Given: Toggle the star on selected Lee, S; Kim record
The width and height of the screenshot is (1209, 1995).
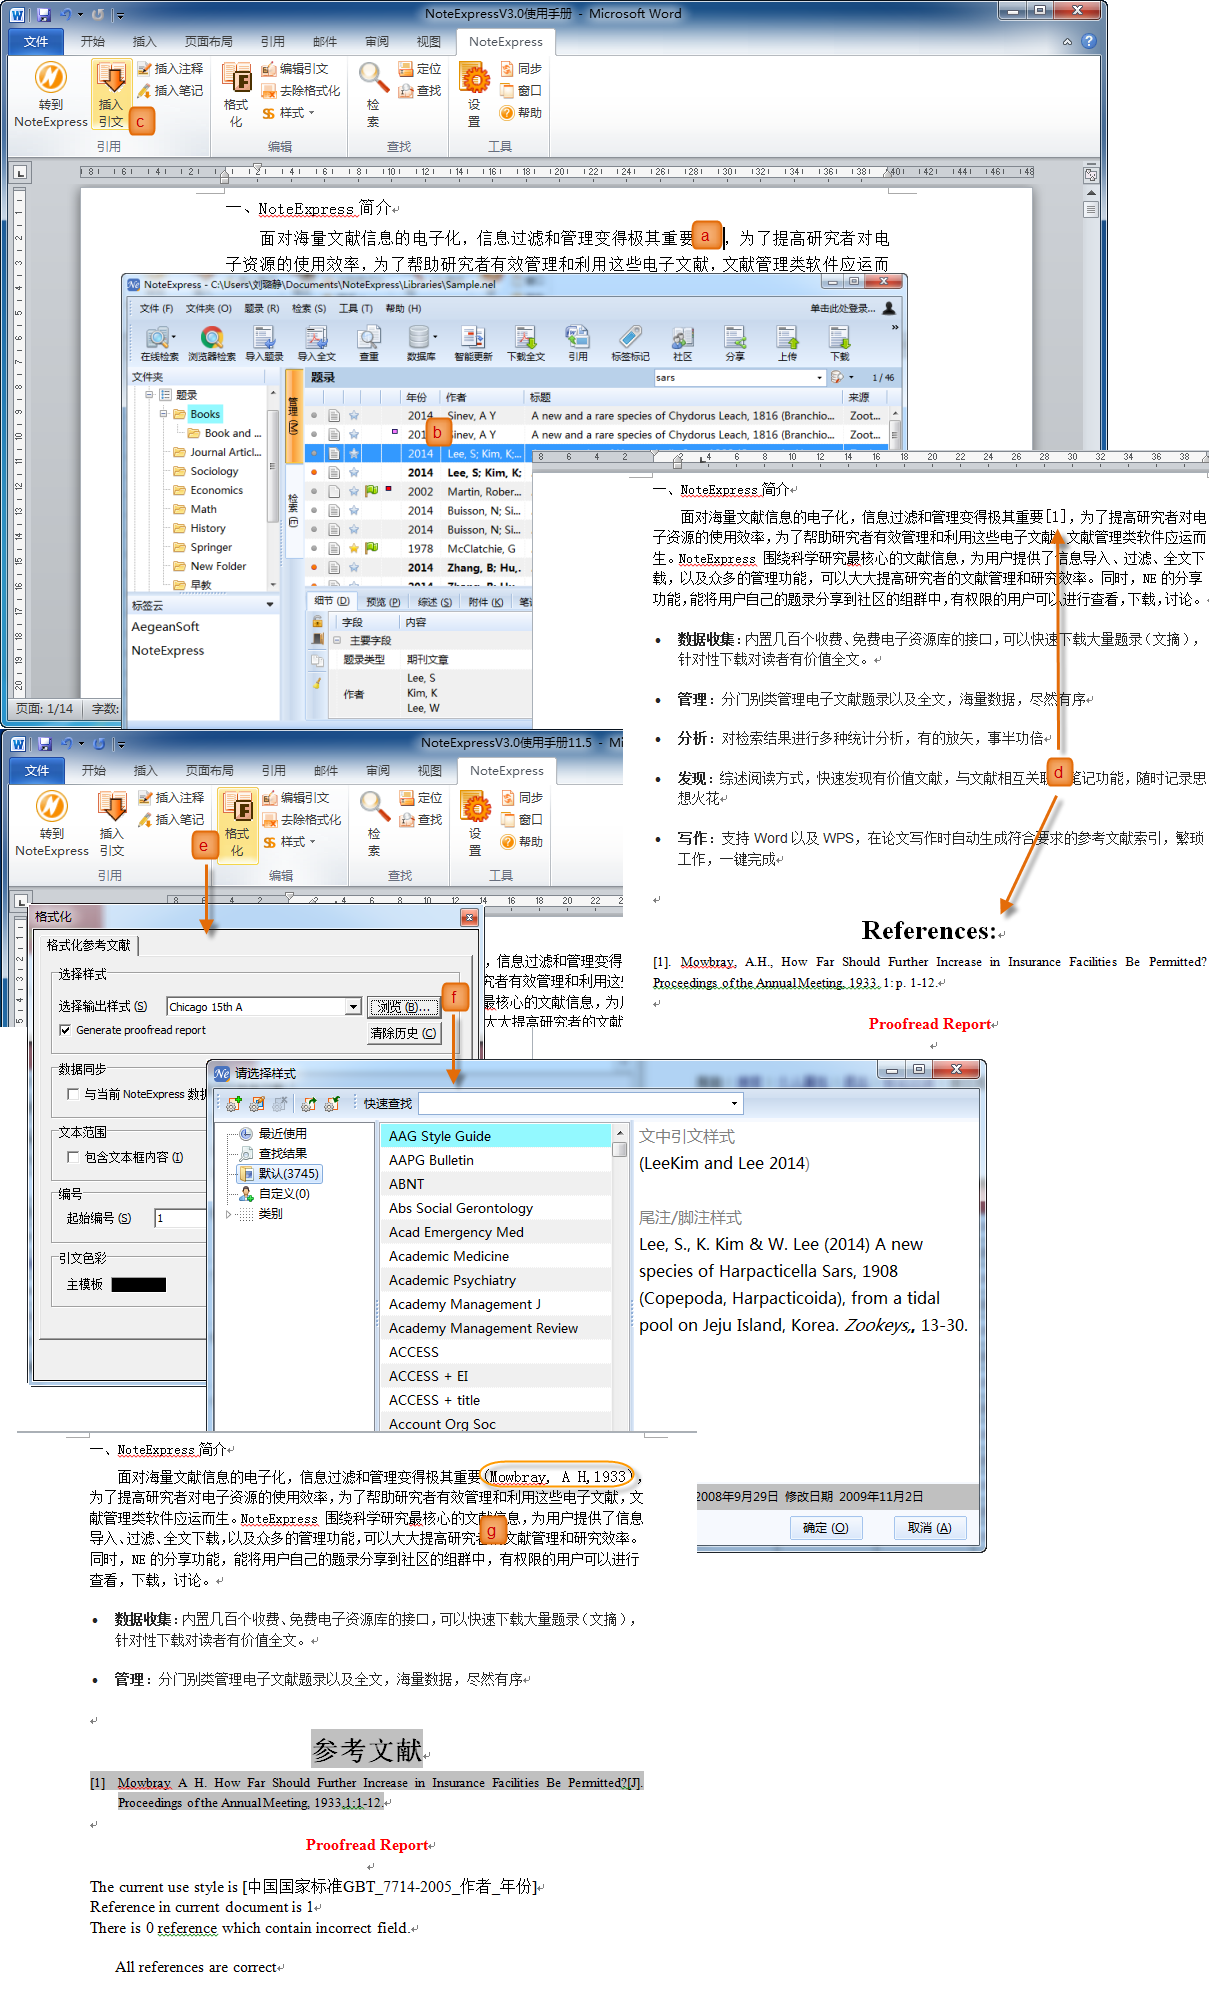Looking at the screenshot, I should pos(354,453).
